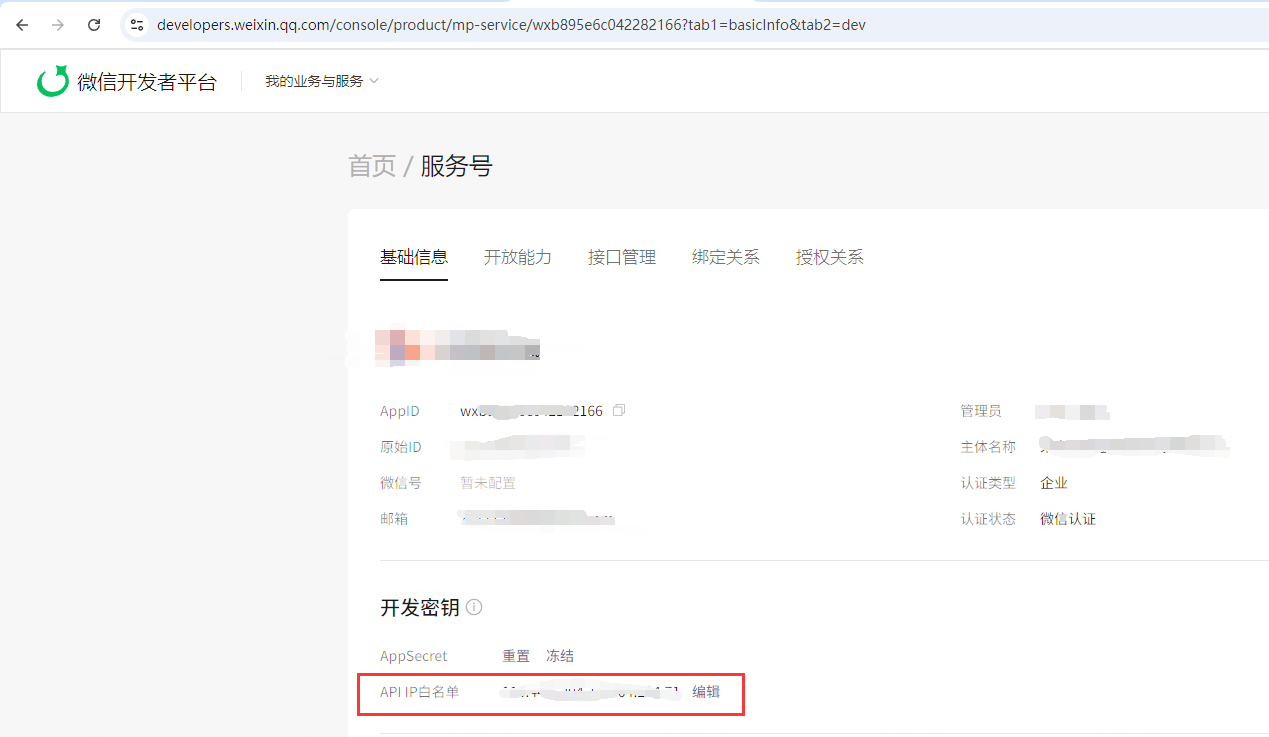Viewport: 1269px width, 737px height.
Task: Click the 主体名称 label
Action: pyautogui.click(x=988, y=447)
